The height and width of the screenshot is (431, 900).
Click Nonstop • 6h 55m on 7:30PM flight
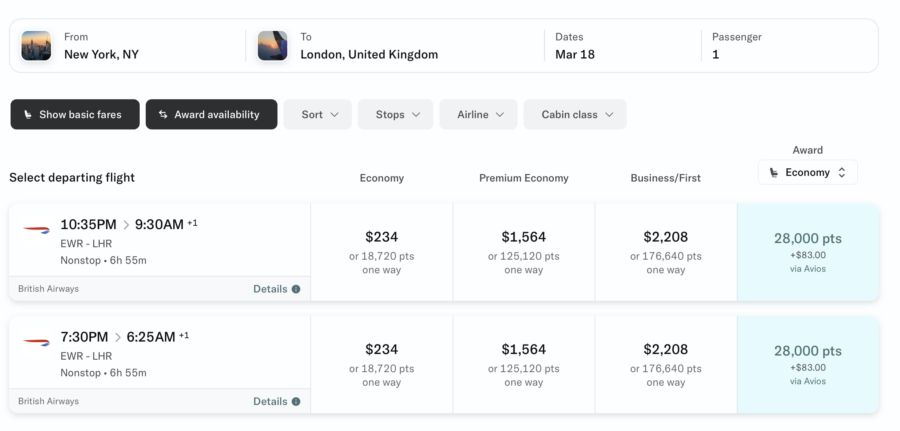[x=103, y=373]
